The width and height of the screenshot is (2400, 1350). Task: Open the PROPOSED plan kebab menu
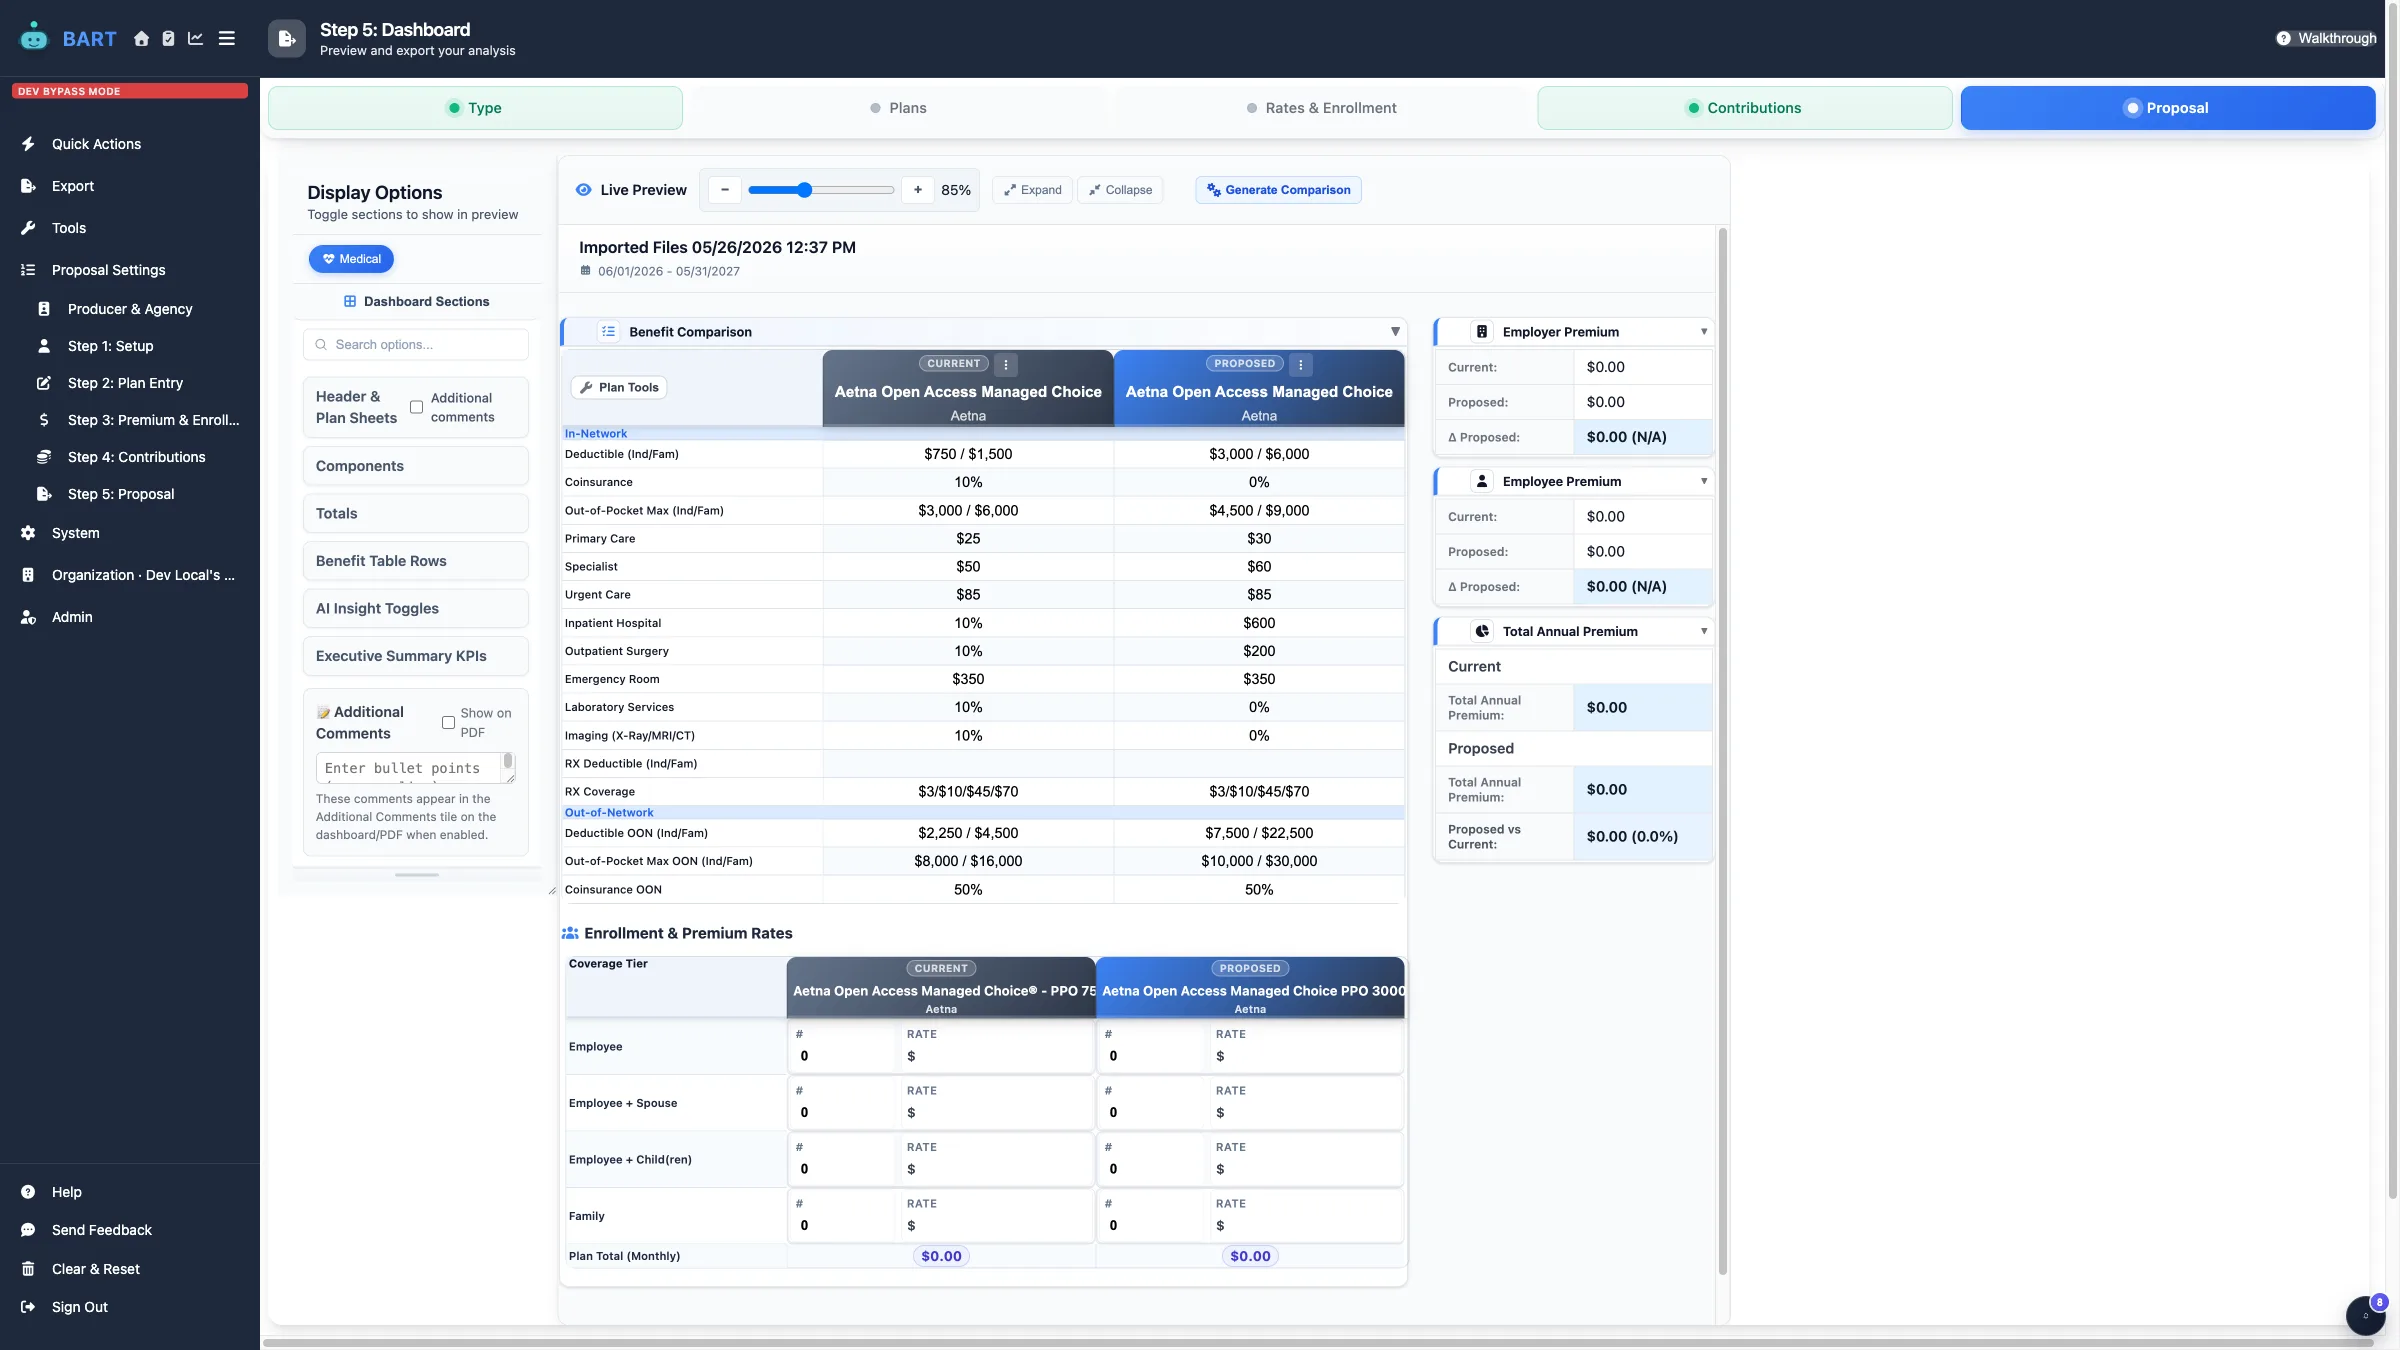[x=1300, y=365]
